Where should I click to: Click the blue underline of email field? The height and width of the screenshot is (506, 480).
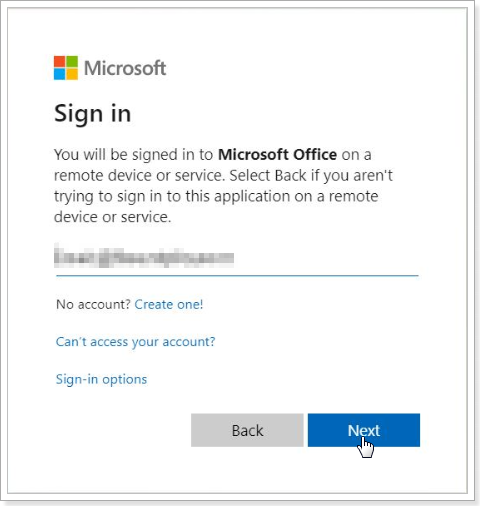(x=237, y=276)
